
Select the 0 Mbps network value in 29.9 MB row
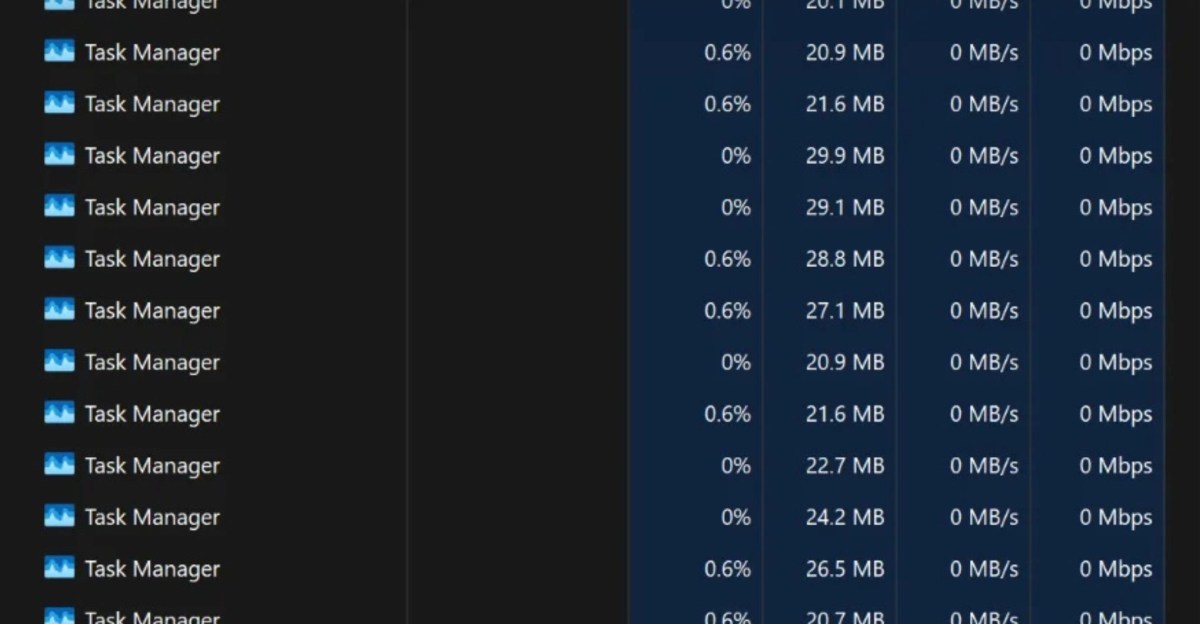(1115, 156)
